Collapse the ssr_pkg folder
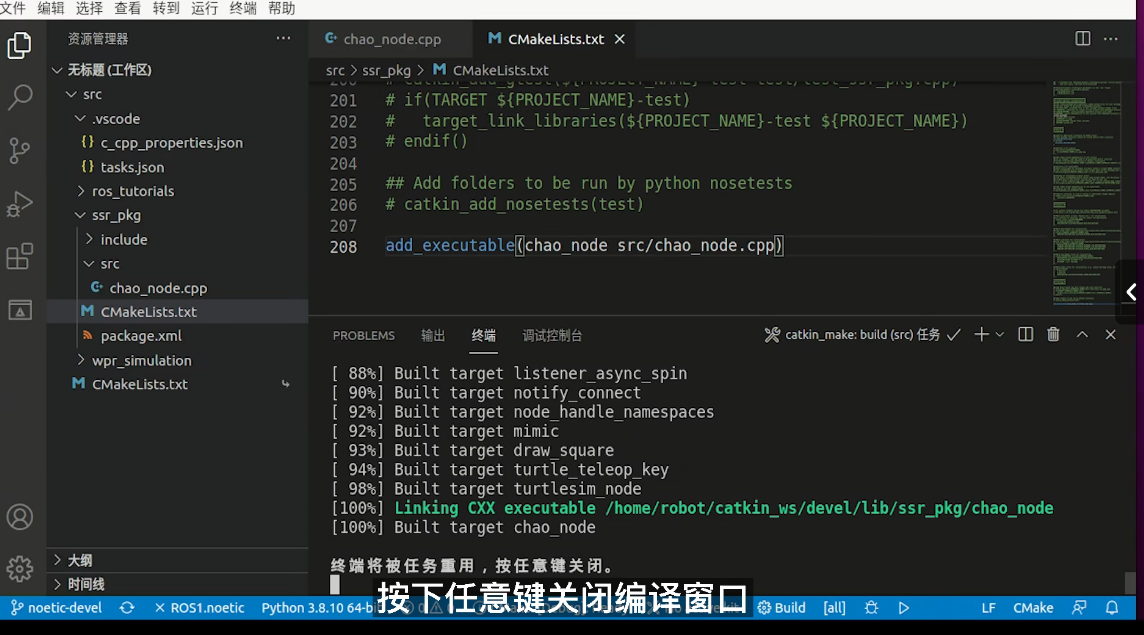 tap(115, 215)
